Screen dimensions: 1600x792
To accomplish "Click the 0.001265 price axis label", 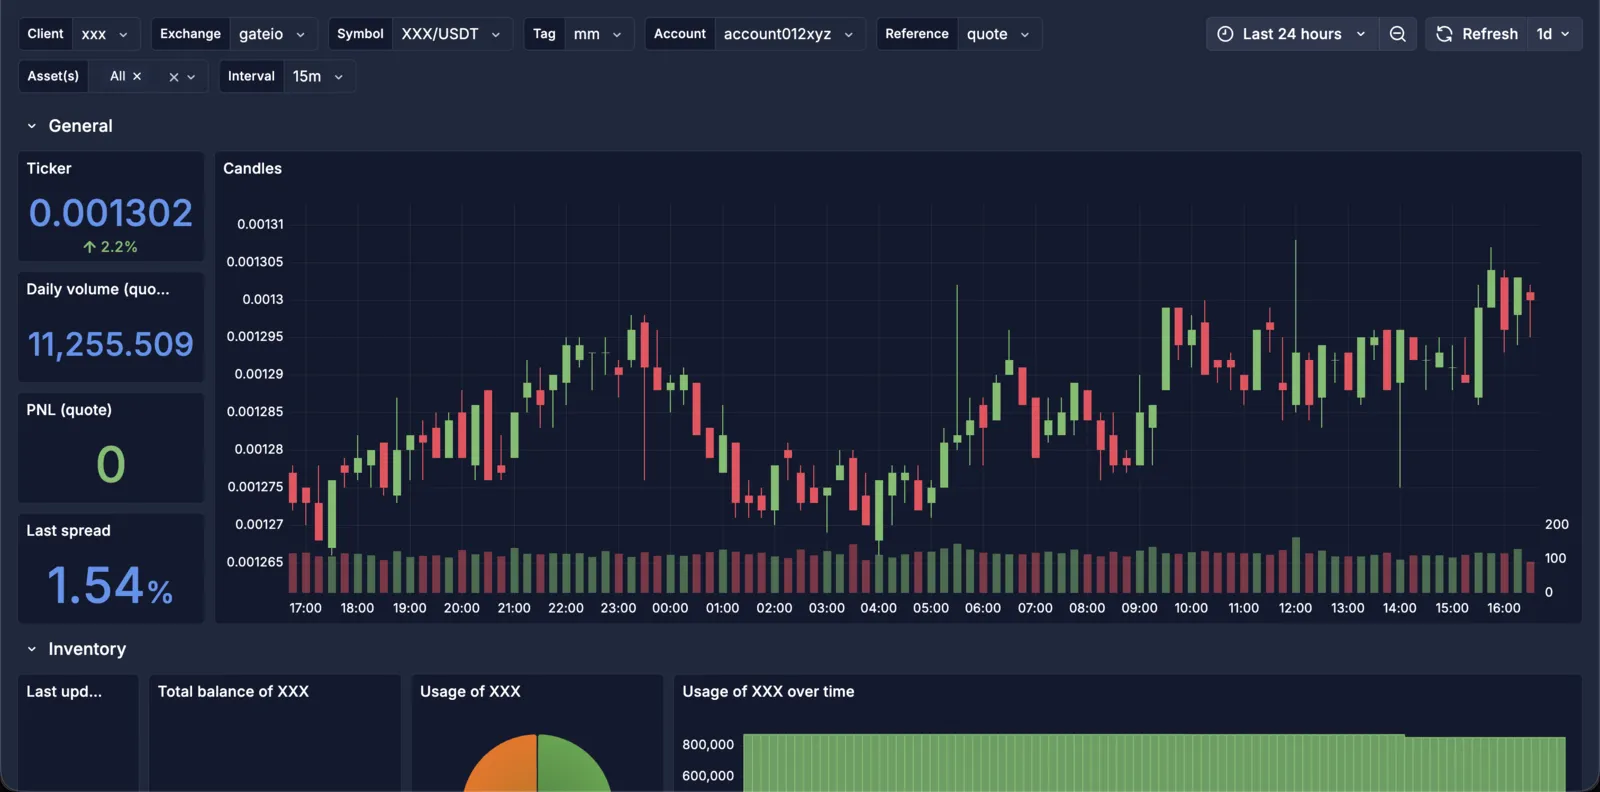I will [255, 562].
